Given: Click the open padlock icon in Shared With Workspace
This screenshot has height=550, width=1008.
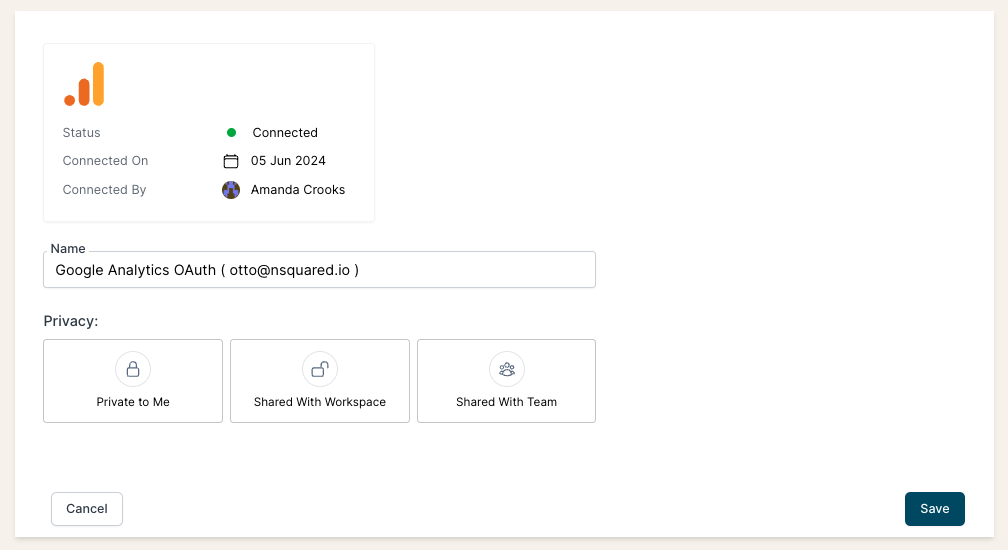Looking at the screenshot, I should point(320,369).
